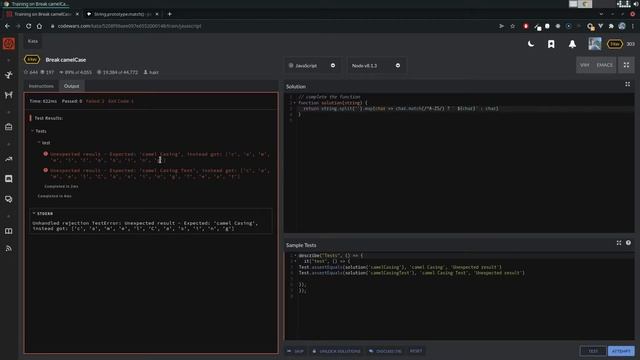This screenshot has height=360, width=640.
Task: Open the bookmarks icon in header
Action: [x=551, y=44]
